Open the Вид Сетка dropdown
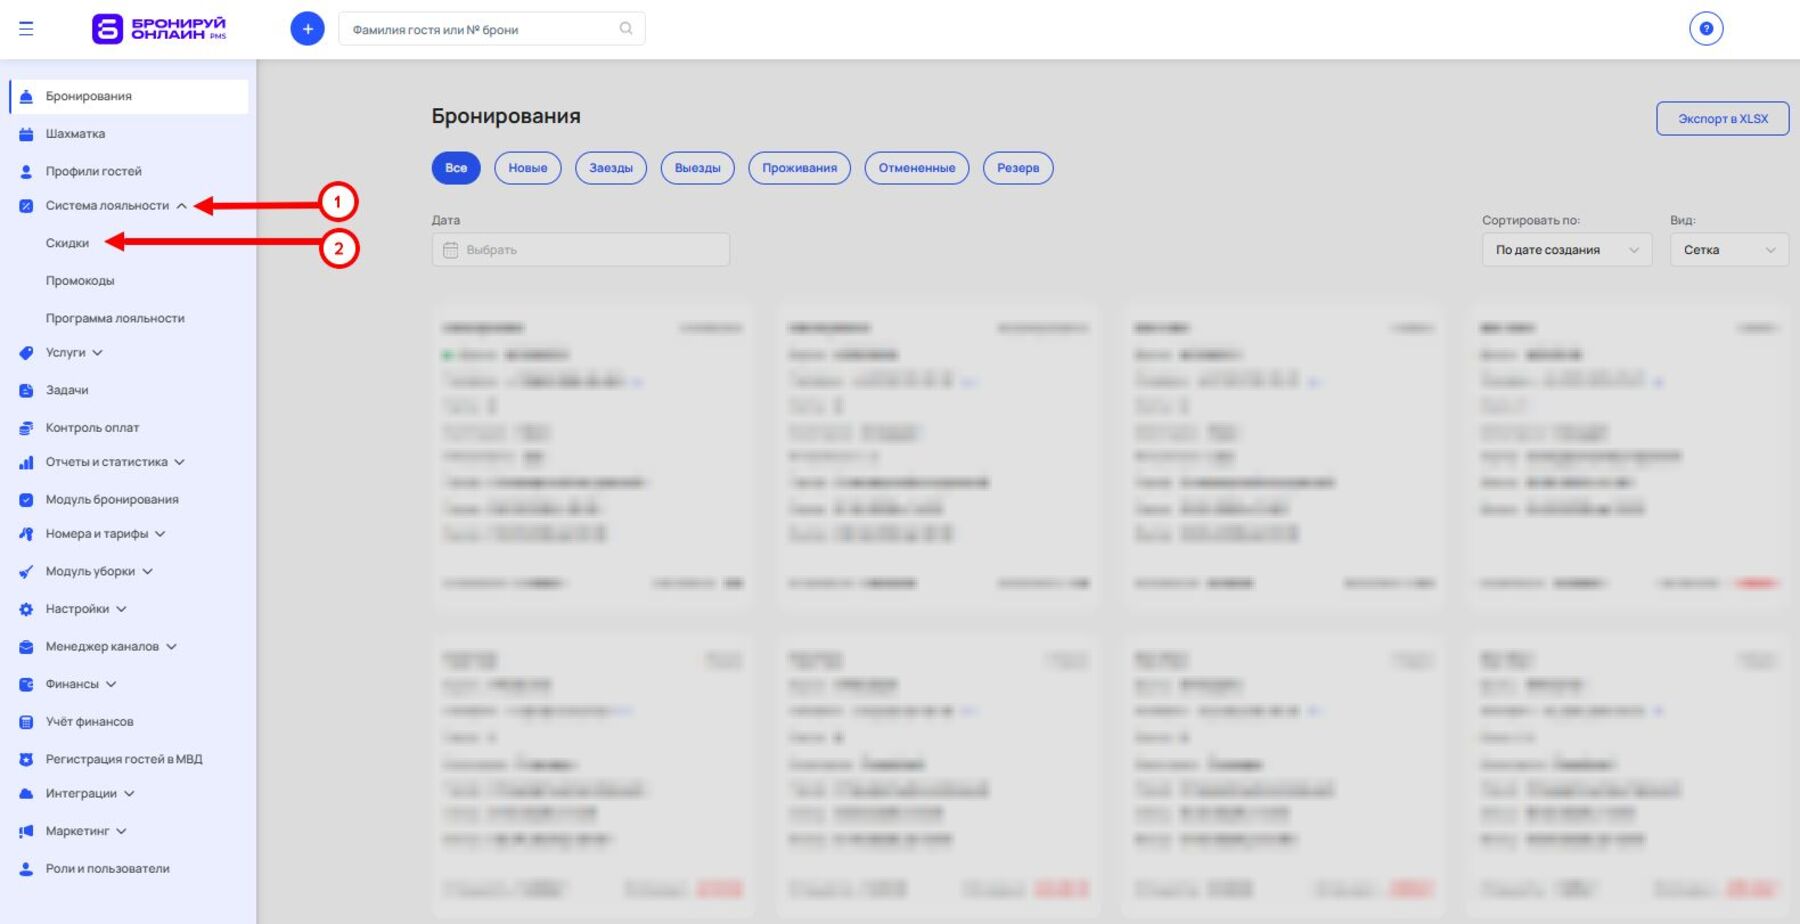1800x924 pixels. click(1728, 250)
